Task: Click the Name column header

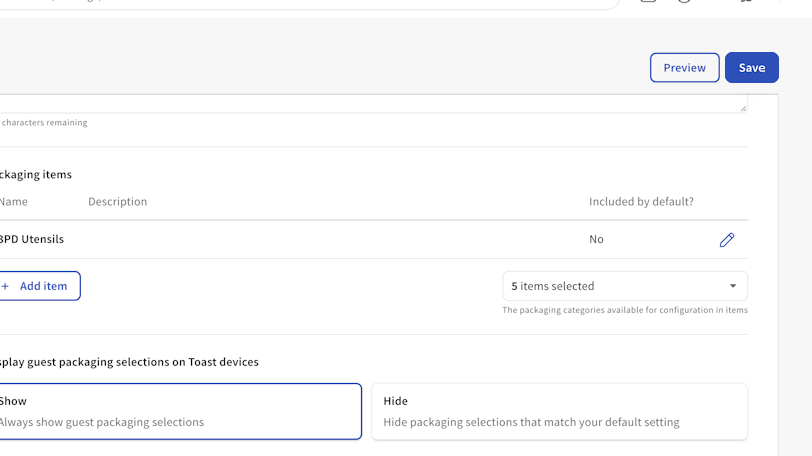Action: (14, 202)
